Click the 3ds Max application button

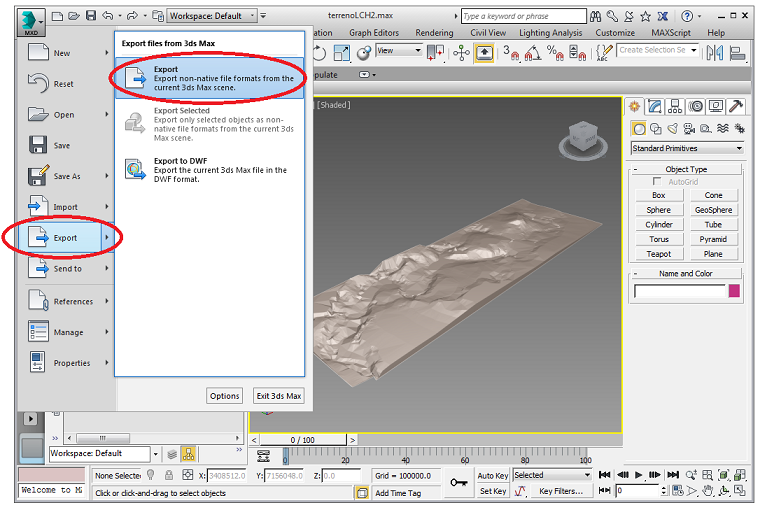pos(31,22)
